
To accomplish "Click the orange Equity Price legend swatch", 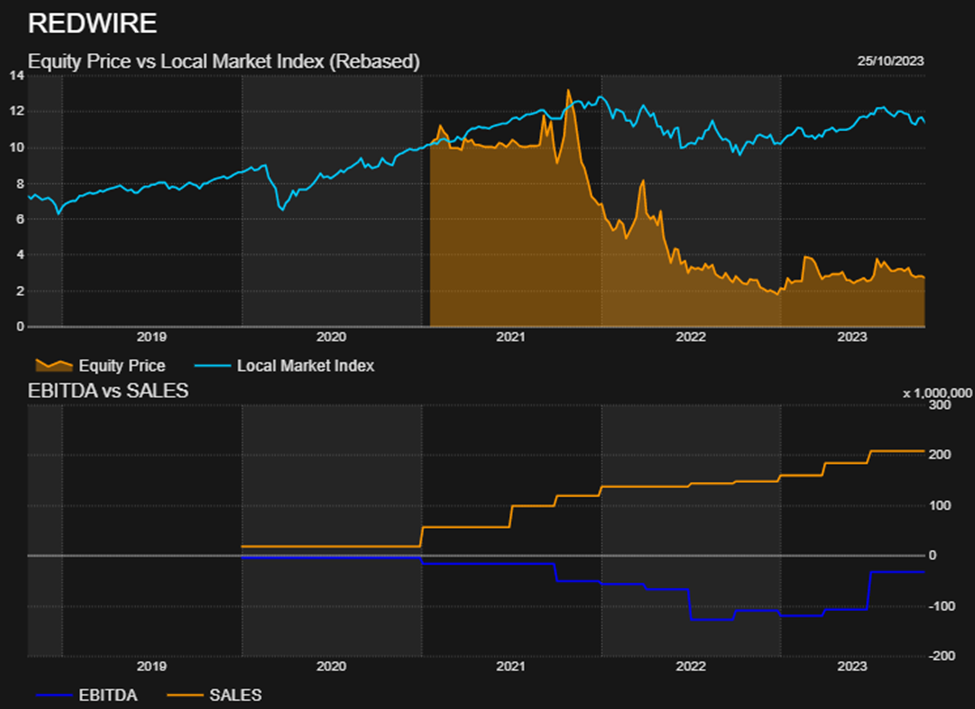I will [53, 366].
